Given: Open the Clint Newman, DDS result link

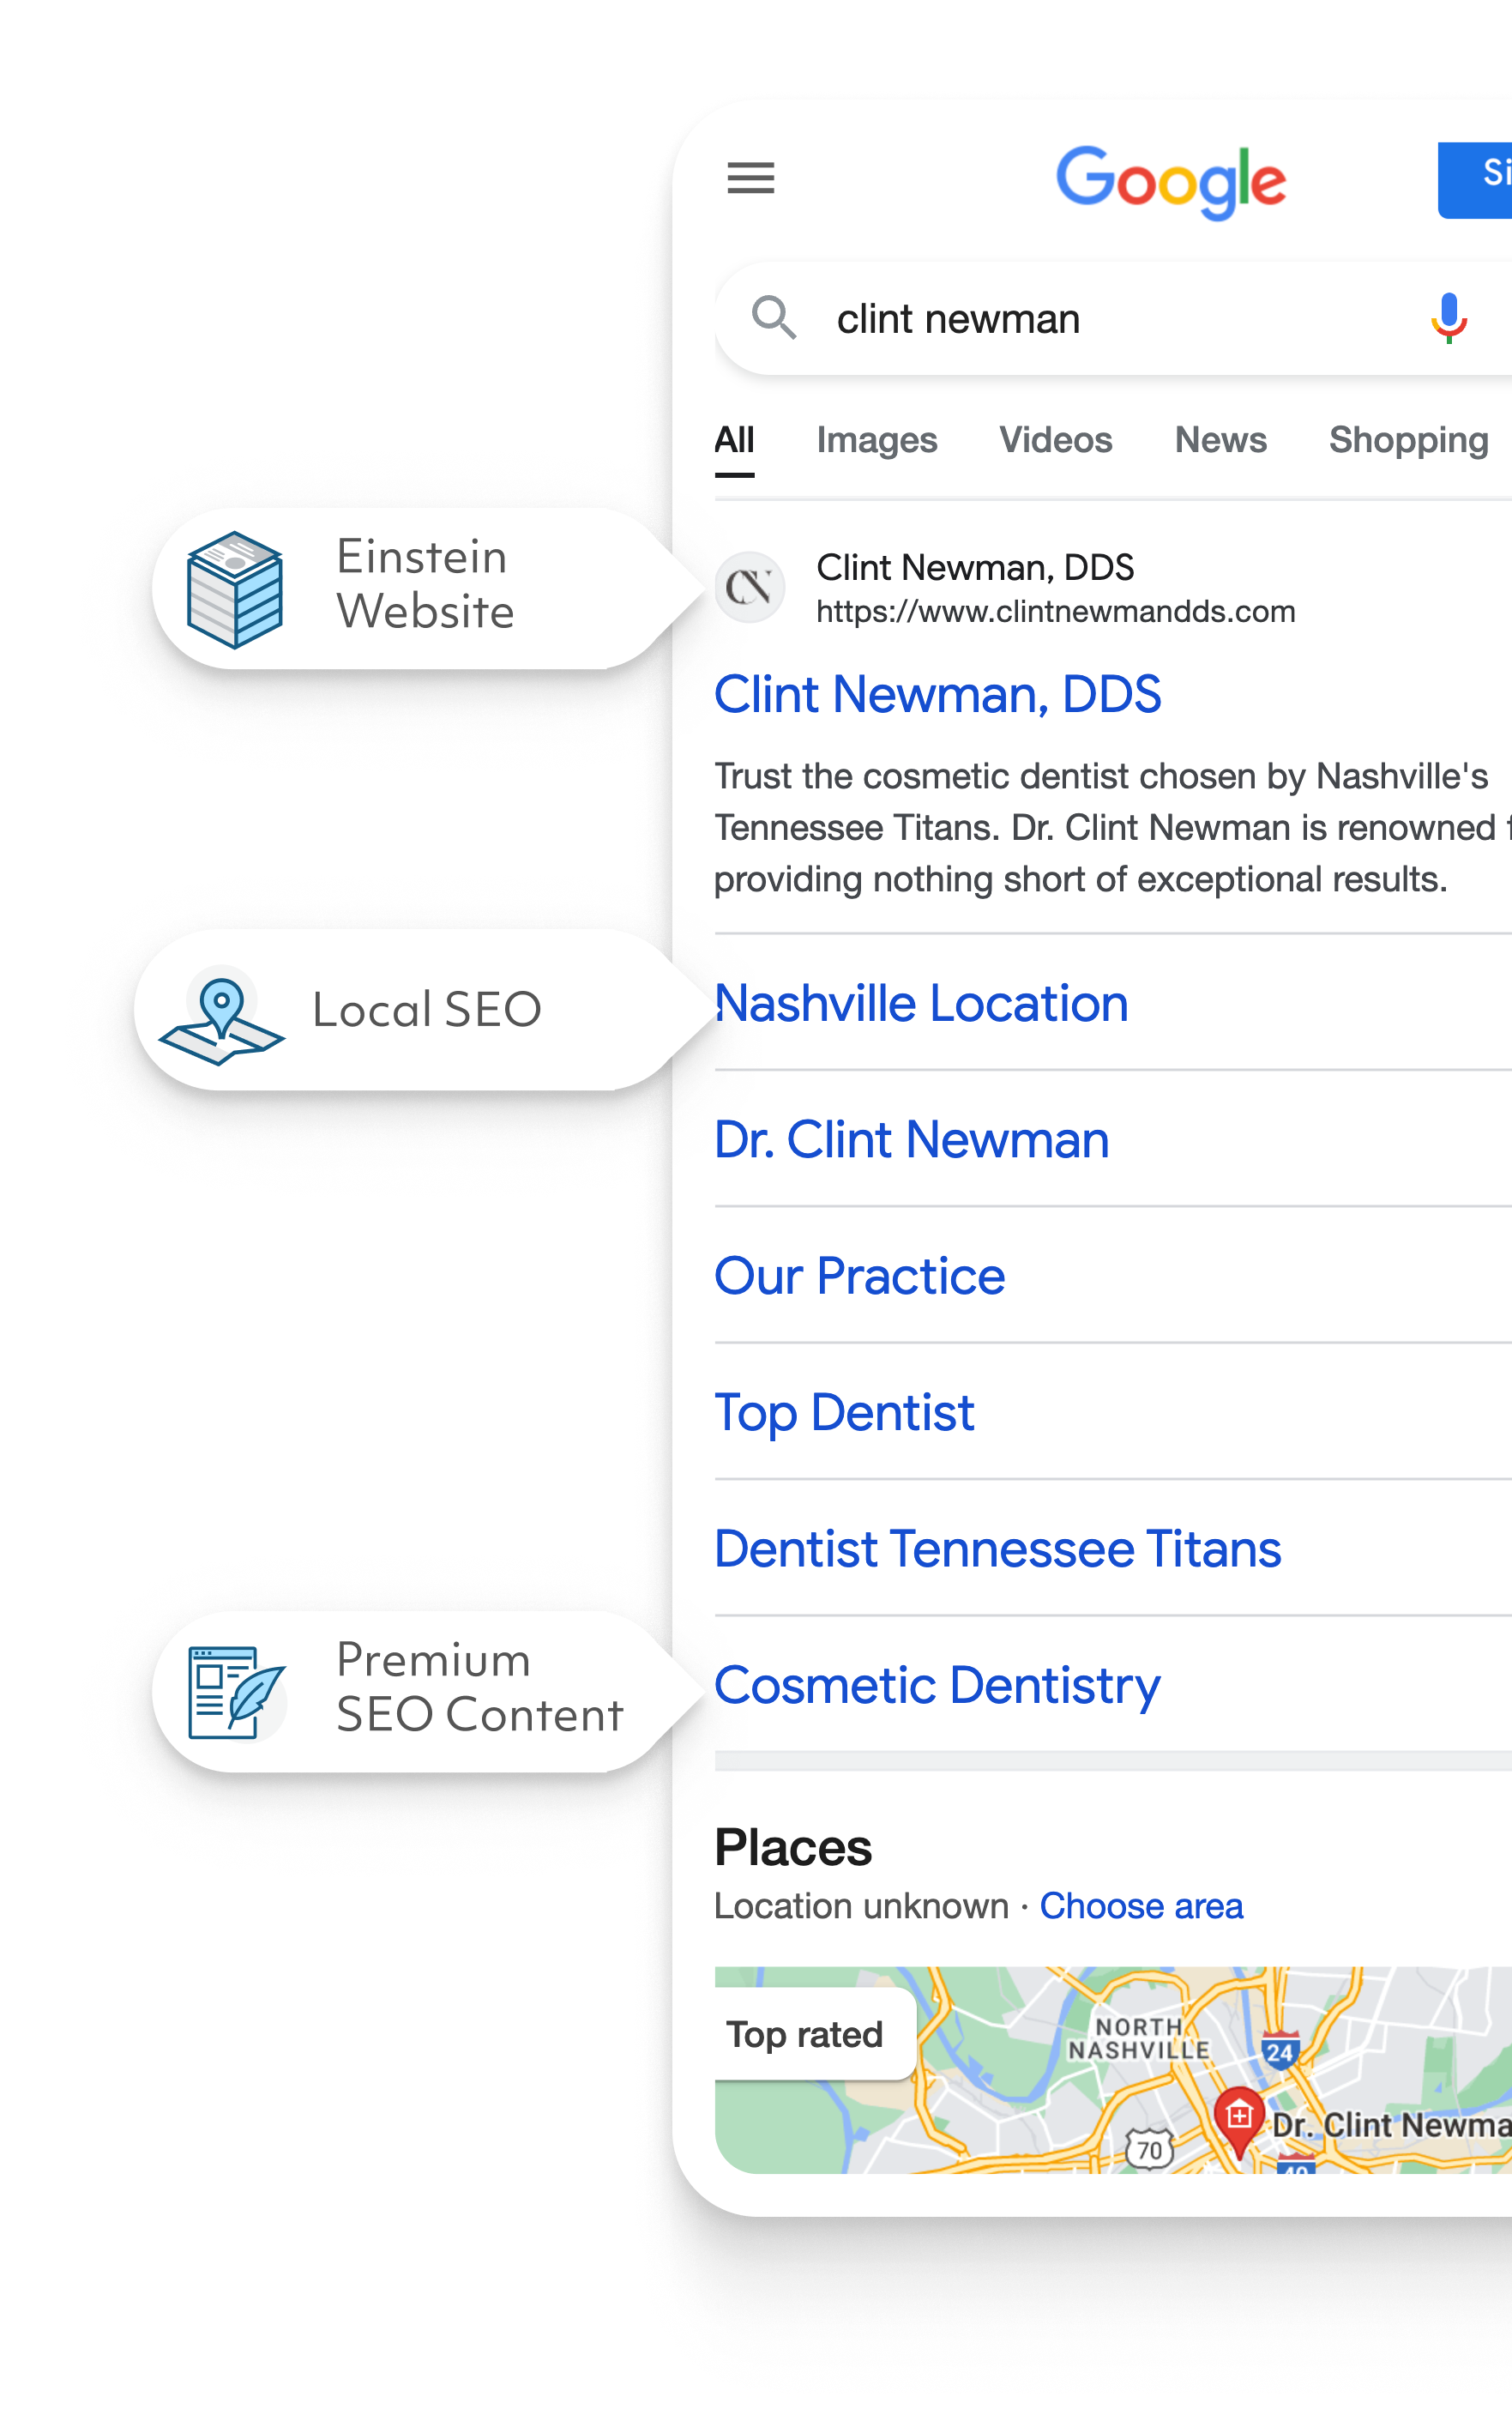Looking at the screenshot, I should (937, 693).
